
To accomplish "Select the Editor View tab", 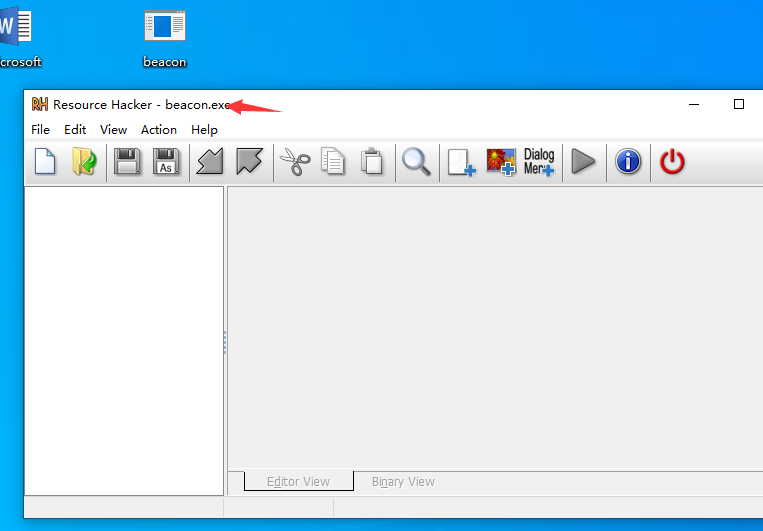I will click(x=298, y=482).
